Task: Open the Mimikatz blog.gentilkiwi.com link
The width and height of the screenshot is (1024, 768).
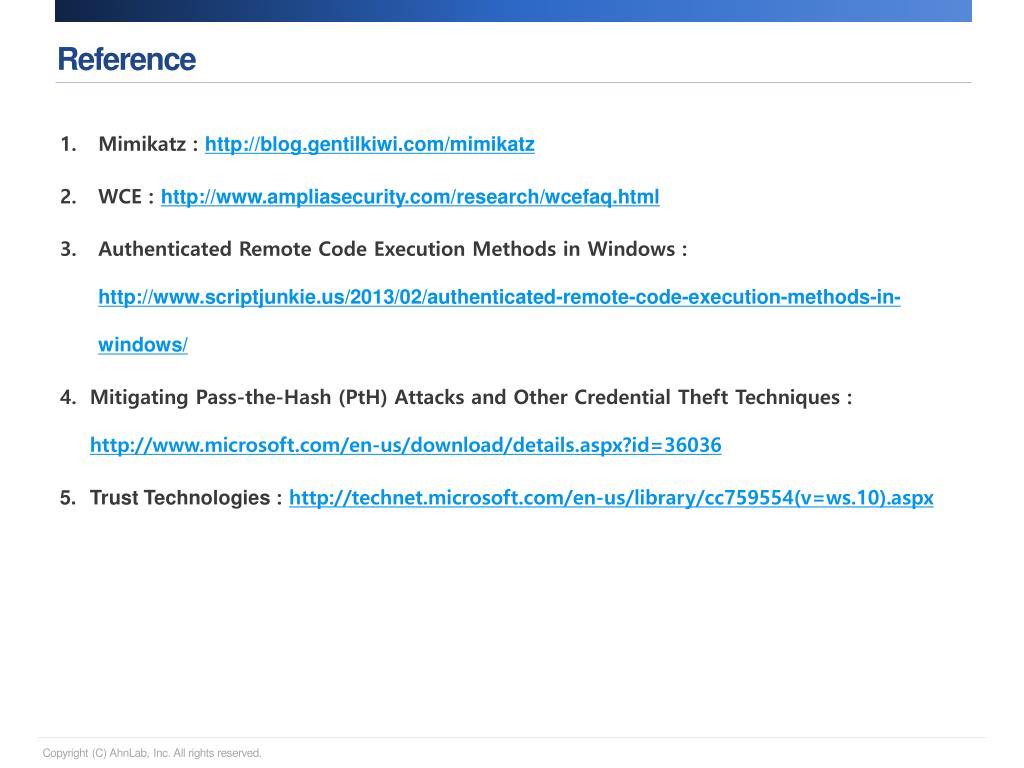Action: coord(370,144)
